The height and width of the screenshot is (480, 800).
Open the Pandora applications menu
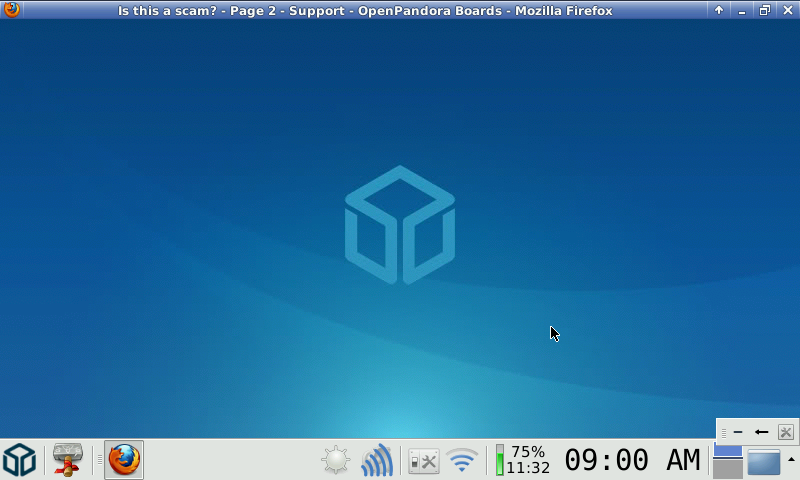(19, 460)
